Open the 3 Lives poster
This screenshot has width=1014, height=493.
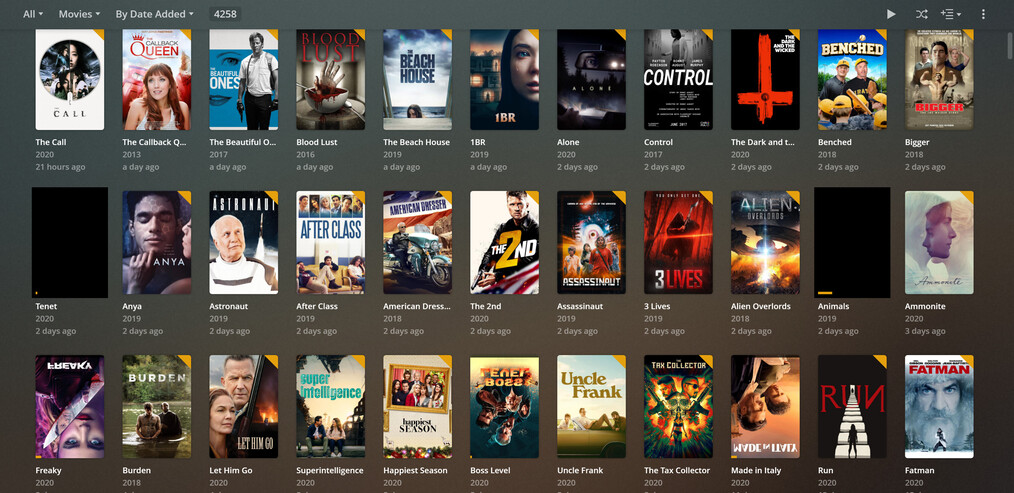(x=678, y=243)
